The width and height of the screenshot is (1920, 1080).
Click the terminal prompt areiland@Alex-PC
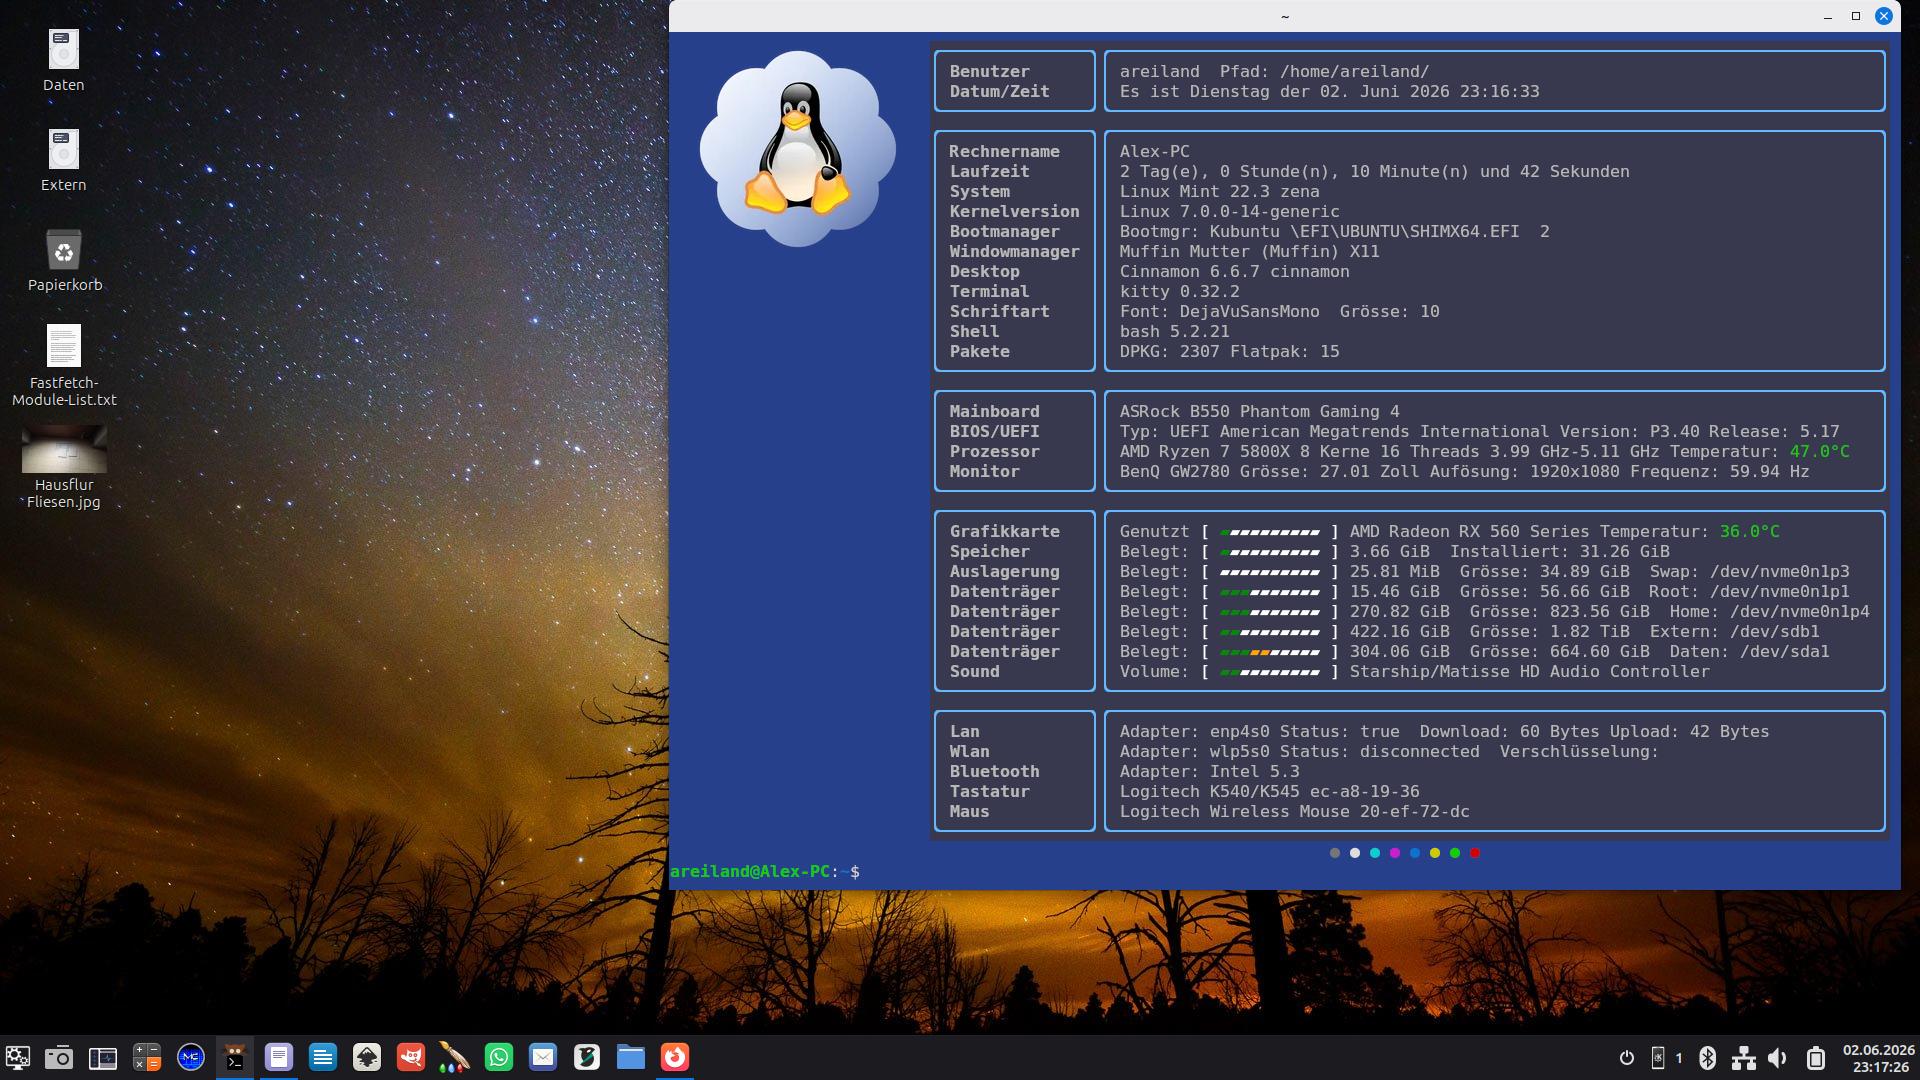click(750, 872)
